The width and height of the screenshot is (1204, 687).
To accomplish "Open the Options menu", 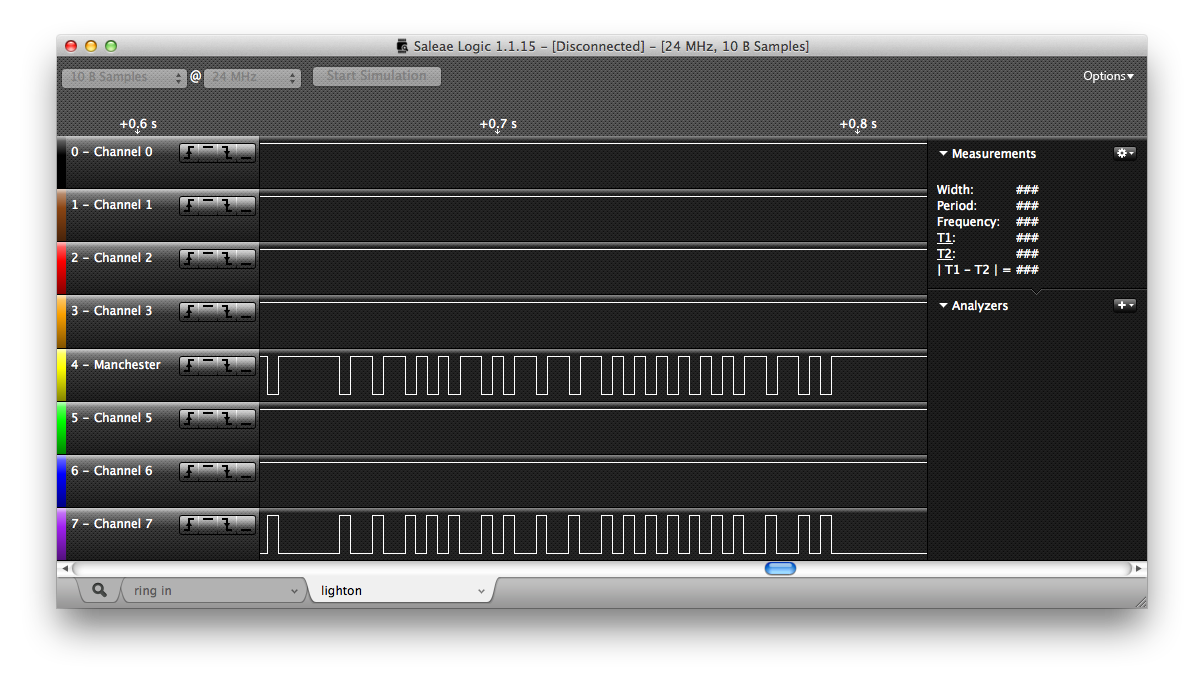I will [1109, 76].
